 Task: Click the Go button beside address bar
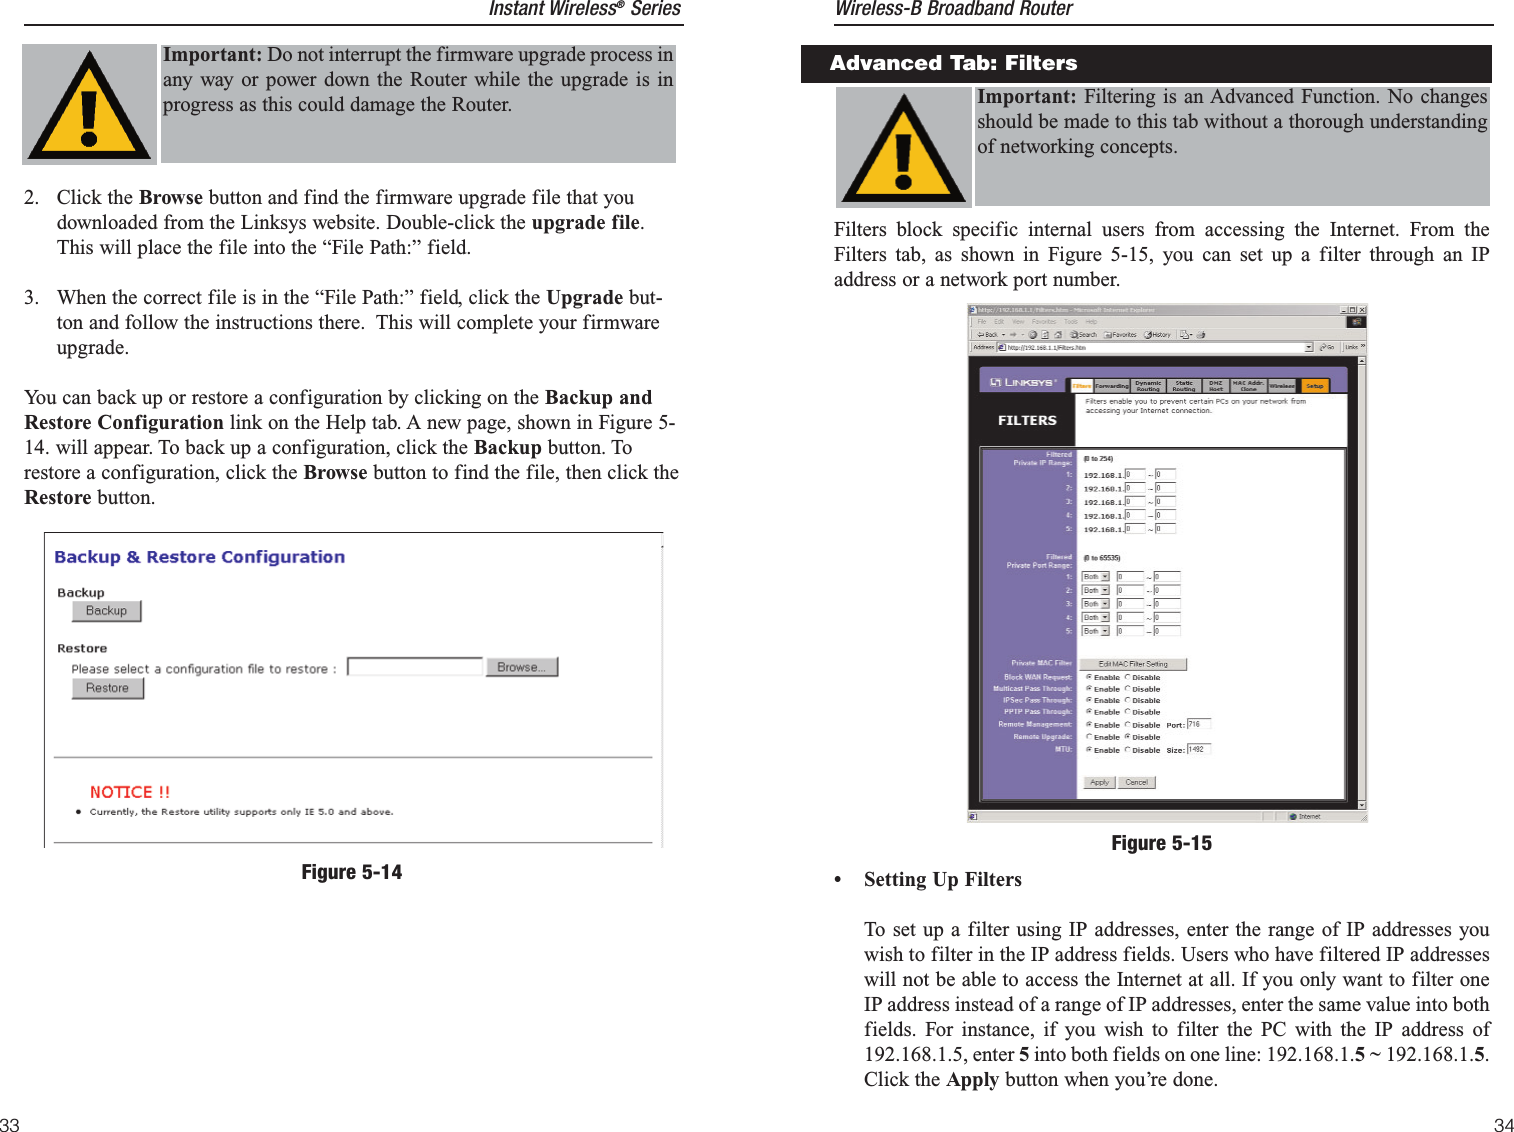(1327, 347)
